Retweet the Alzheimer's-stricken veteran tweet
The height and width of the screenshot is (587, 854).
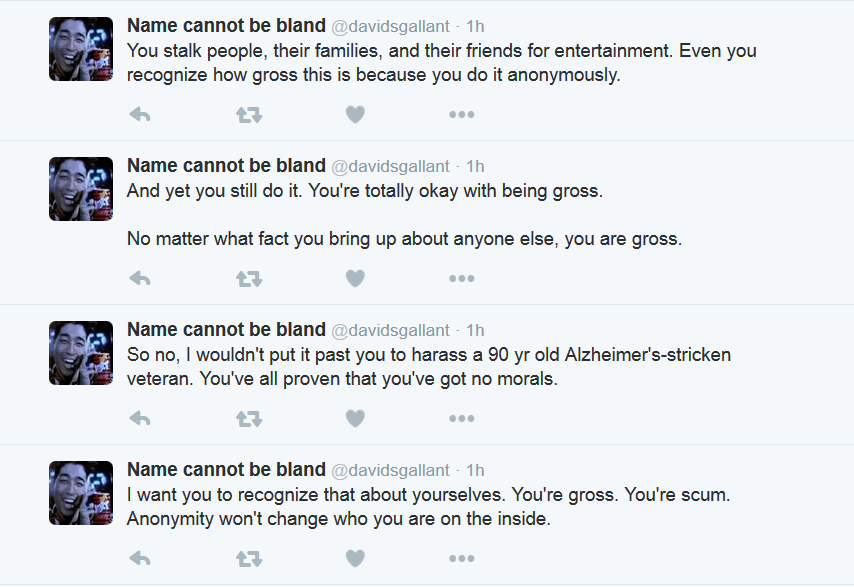[x=249, y=419]
